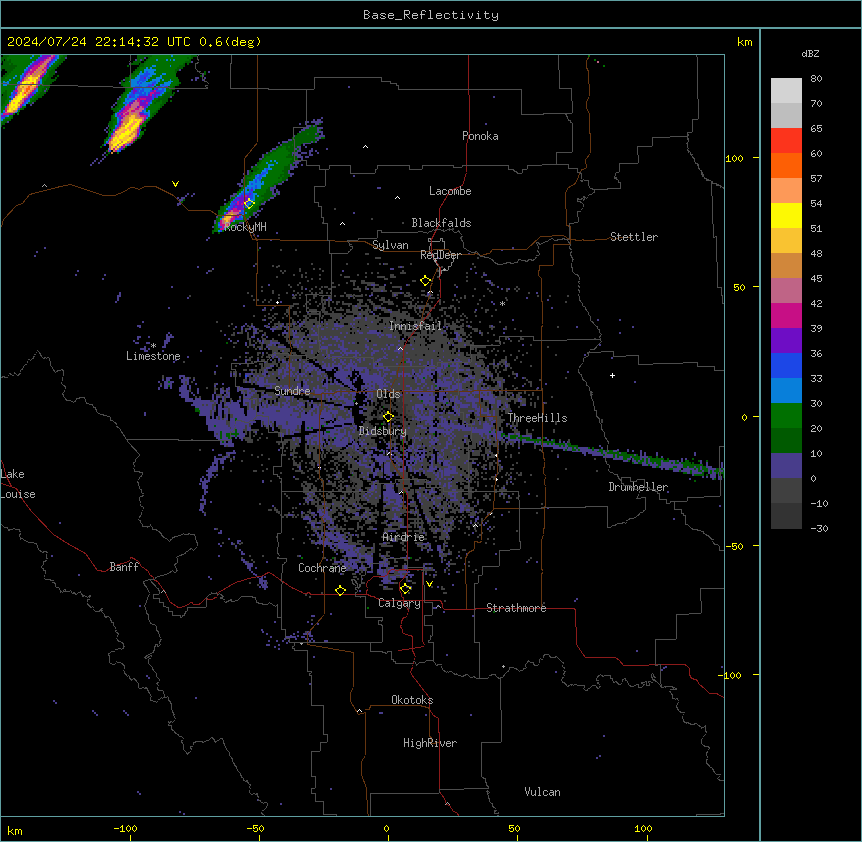862x842 pixels.
Task: Select the yellow diamond marker between Olds and Didsbury
Action: (388, 416)
